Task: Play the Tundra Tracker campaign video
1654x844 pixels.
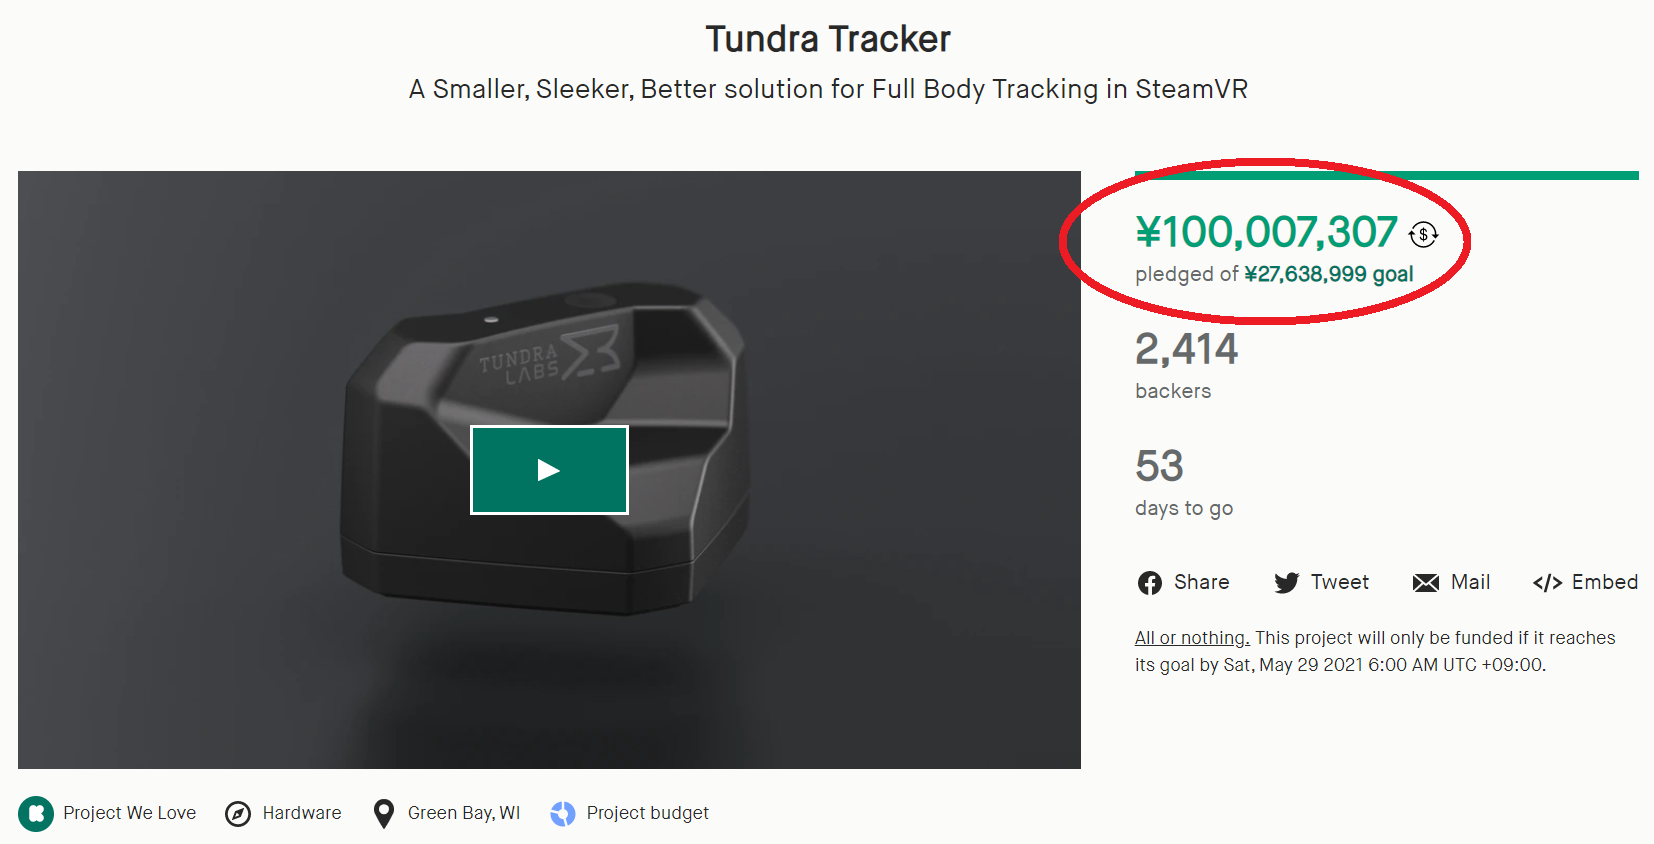Action: pyautogui.click(x=549, y=469)
